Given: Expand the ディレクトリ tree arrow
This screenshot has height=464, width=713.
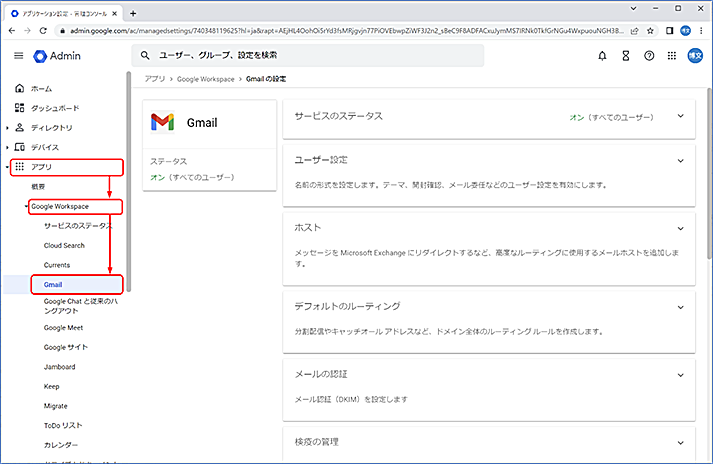Looking at the screenshot, I should pos(7,128).
